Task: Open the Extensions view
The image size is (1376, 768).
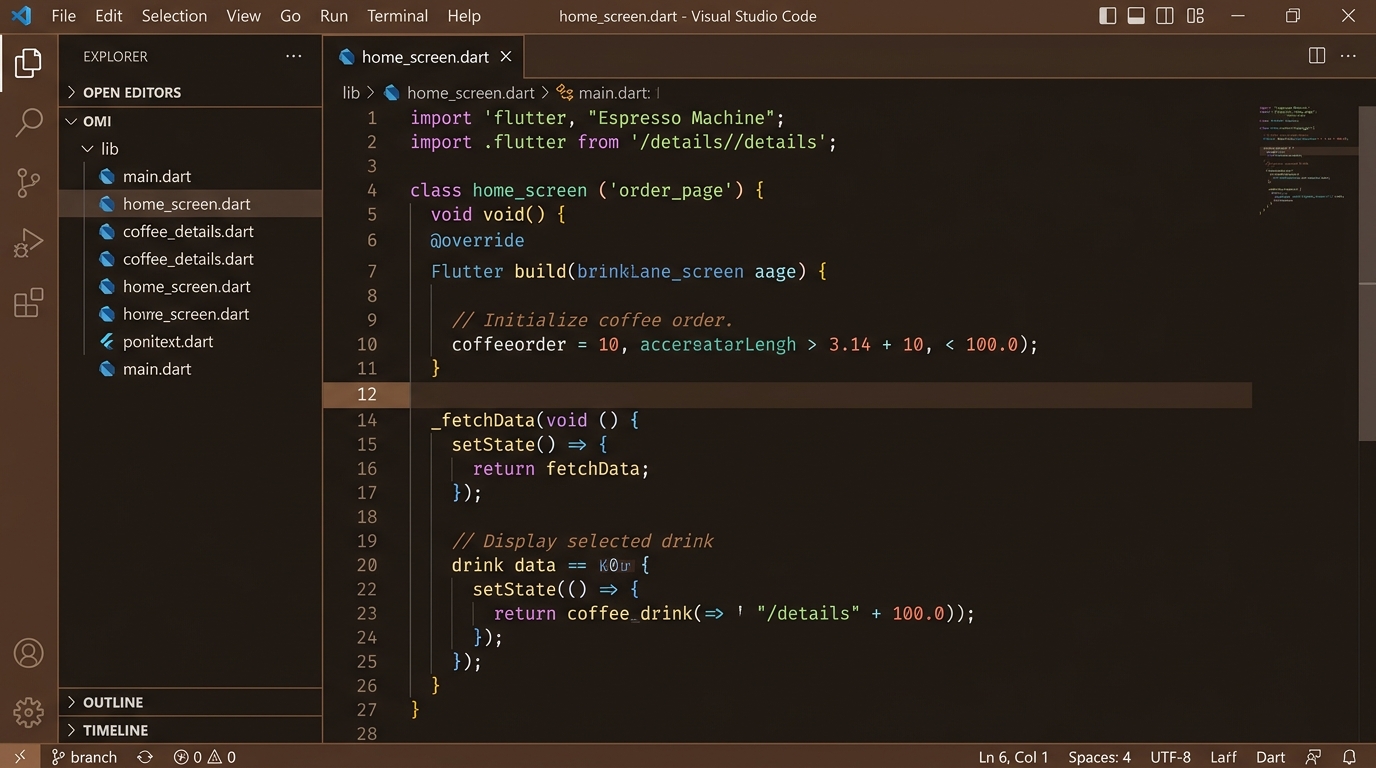Action: point(28,302)
